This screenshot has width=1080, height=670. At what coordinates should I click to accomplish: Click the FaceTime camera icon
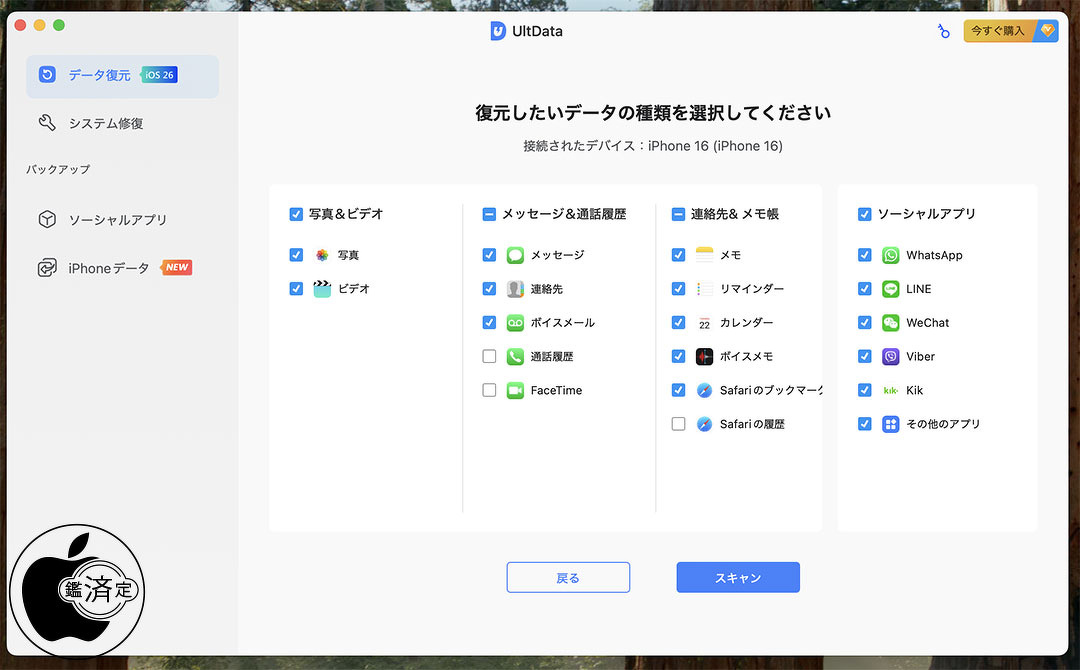tap(515, 390)
